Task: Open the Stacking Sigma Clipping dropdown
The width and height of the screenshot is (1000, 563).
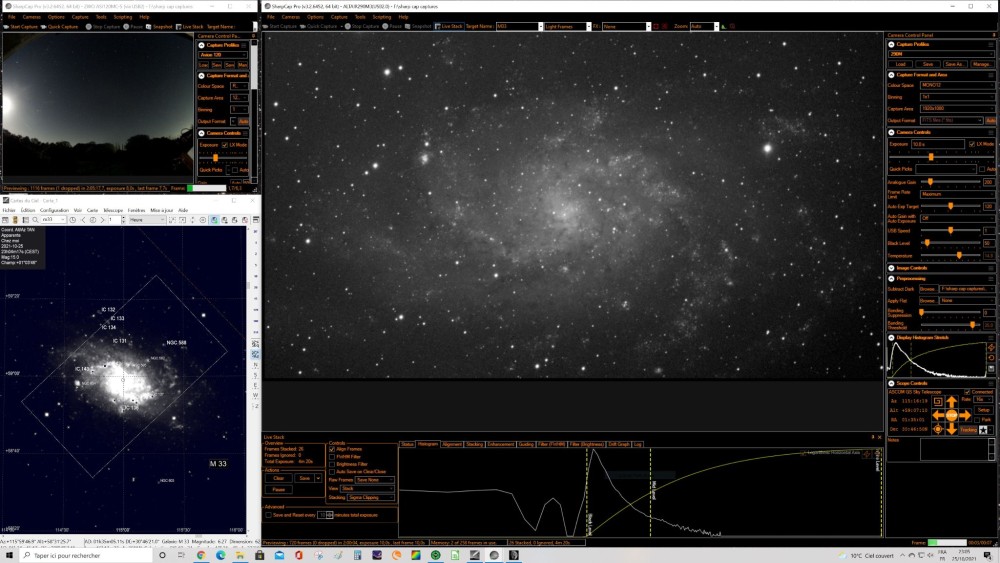Action: (x=370, y=497)
